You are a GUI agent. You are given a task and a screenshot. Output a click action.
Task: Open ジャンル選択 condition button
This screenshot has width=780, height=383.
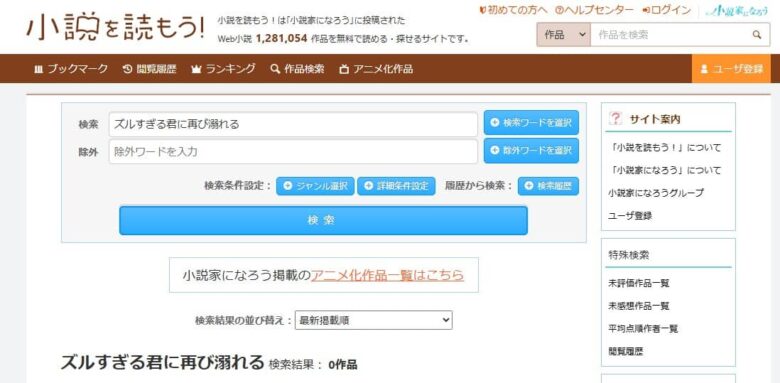tap(315, 186)
